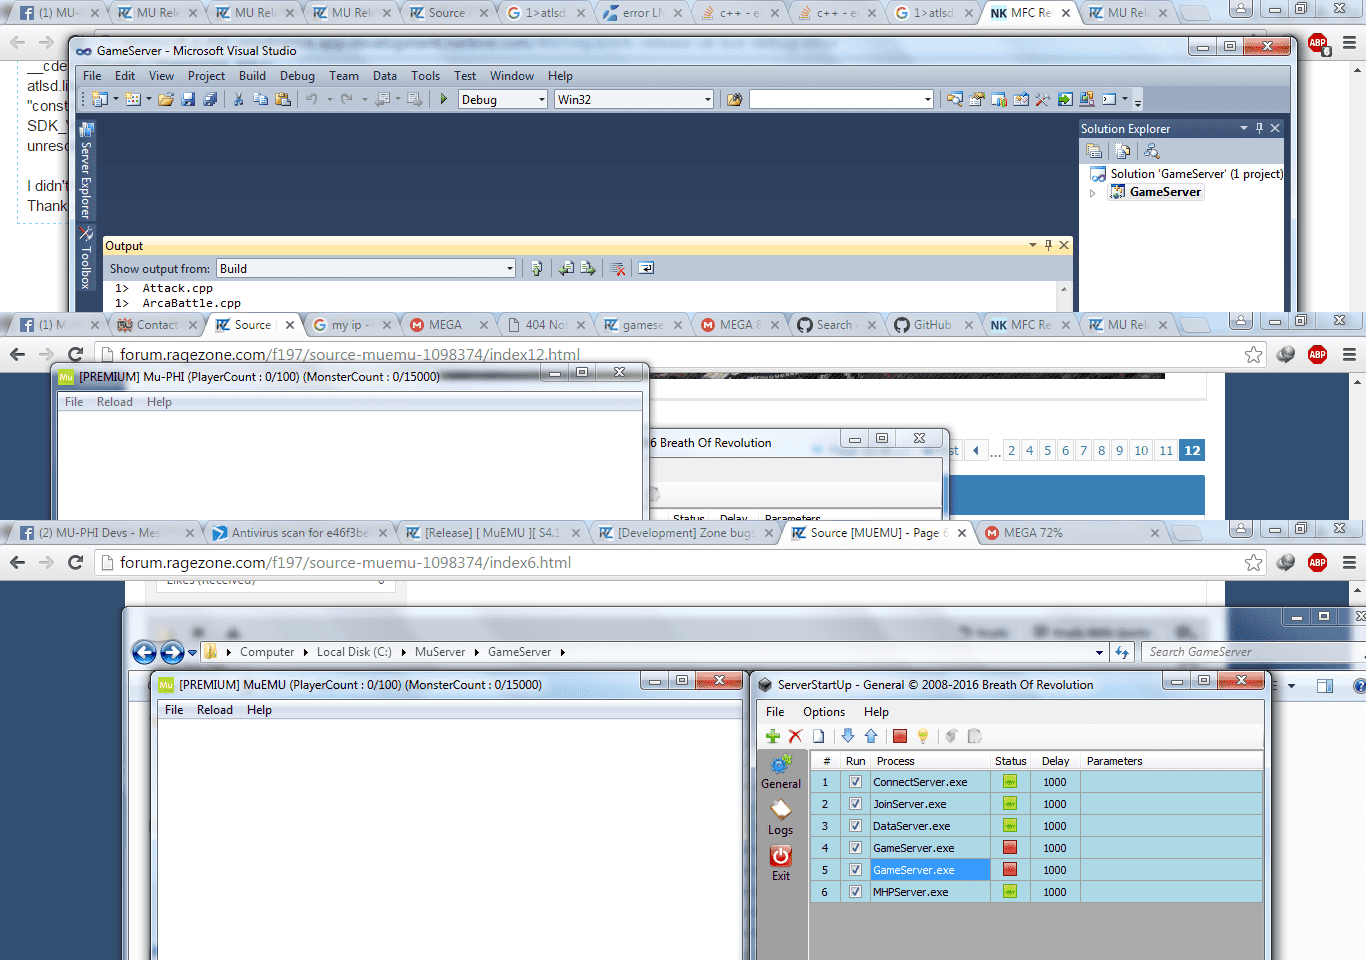1366x960 pixels.
Task: Click Computer in the Explorer breadcrumb
Action: (267, 652)
